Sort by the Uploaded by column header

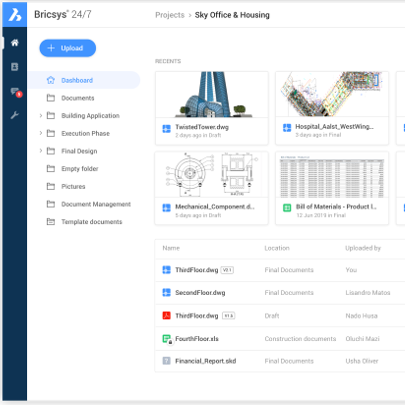(x=363, y=248)
